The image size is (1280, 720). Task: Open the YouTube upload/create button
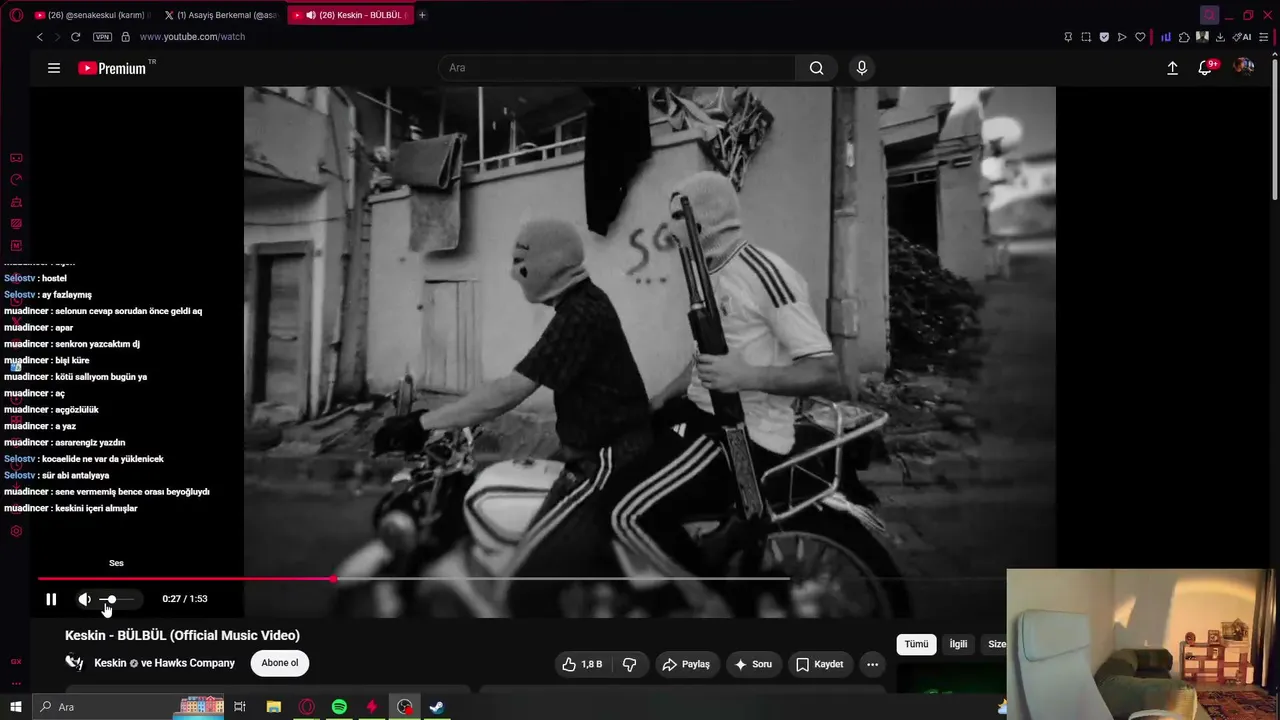[x=1173, y=68]
